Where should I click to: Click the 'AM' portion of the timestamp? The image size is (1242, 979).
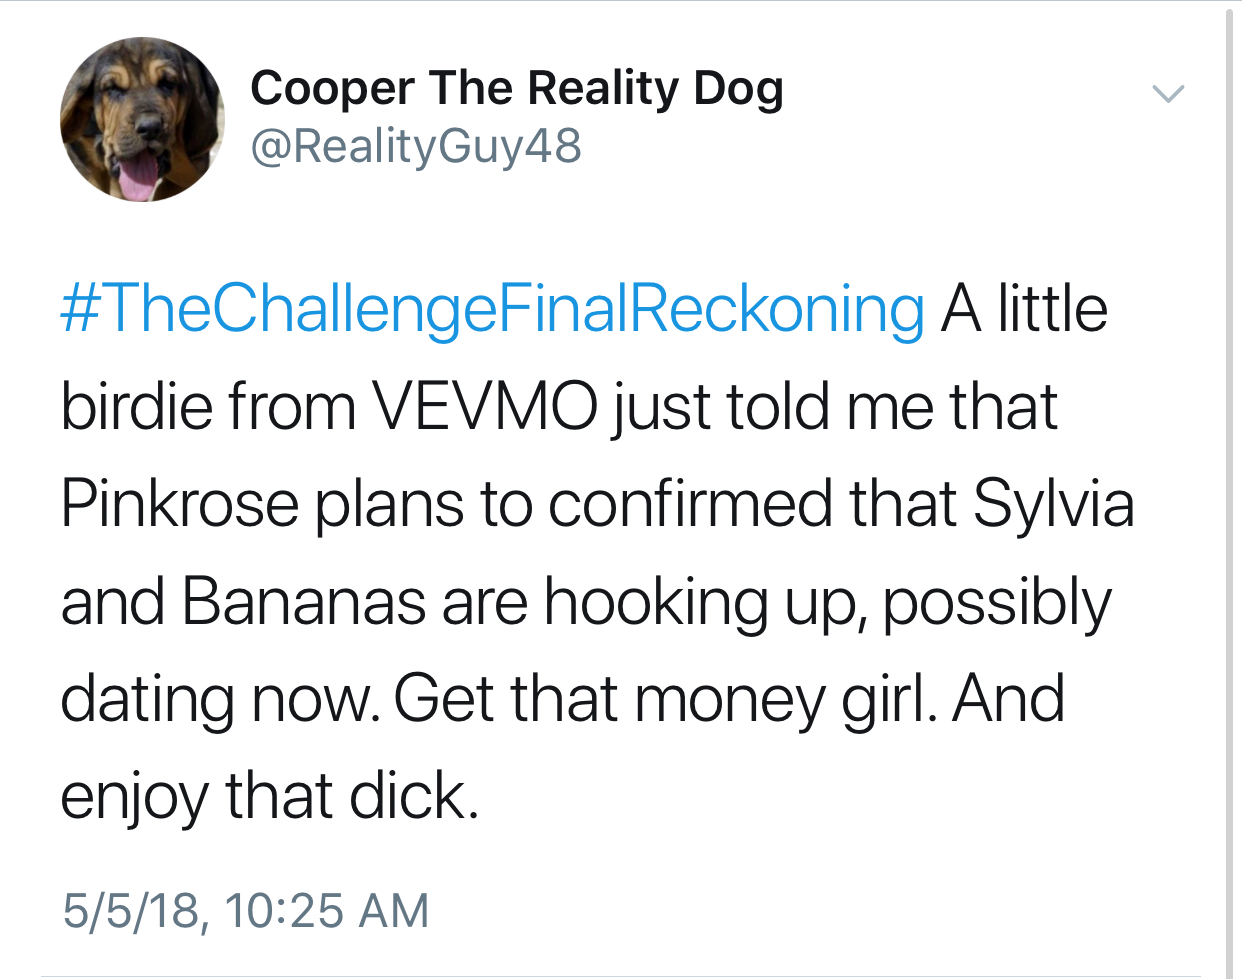[393, 910]
